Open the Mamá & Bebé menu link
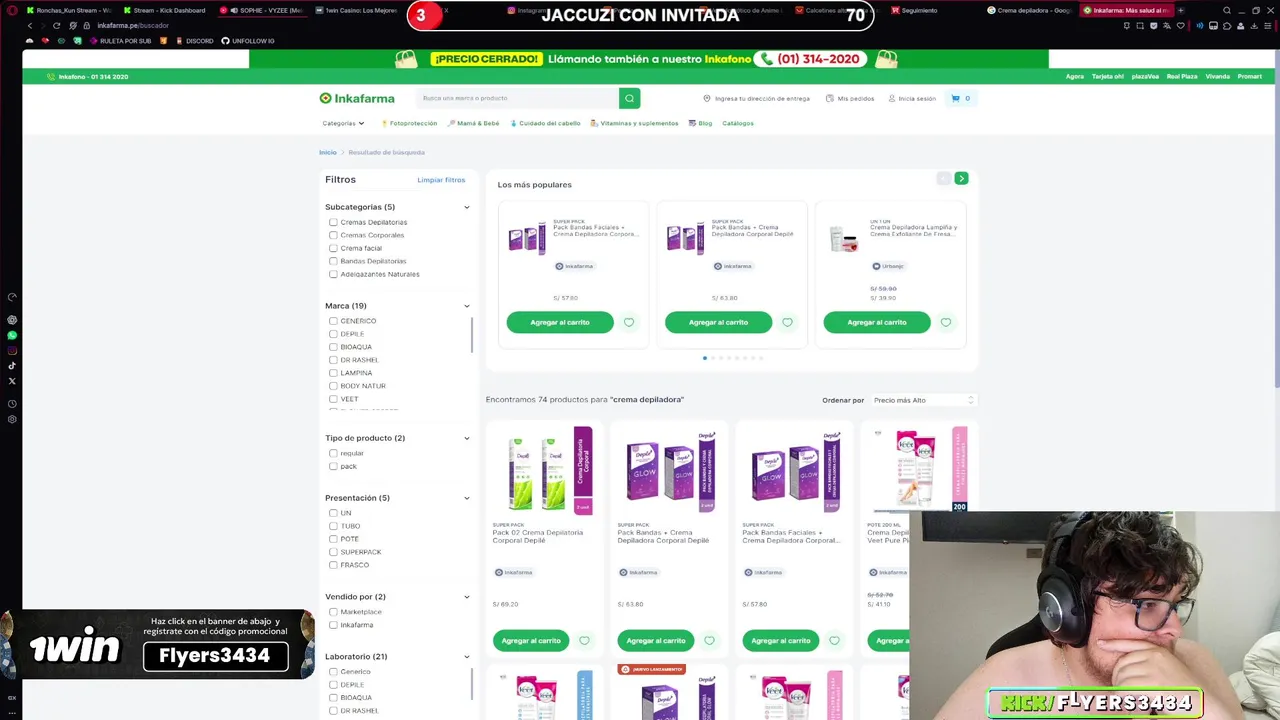This screenshot has height=720, width=1280. 473,123
